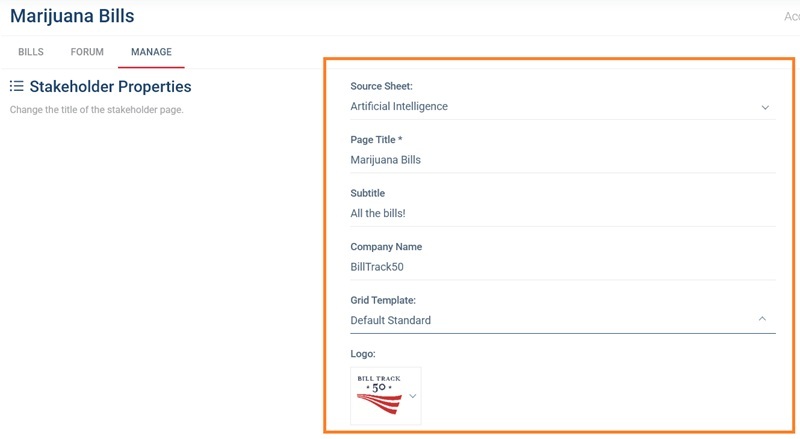800x439 pixels.
Task: Click the Page Title input field
Action: point(562,160)
